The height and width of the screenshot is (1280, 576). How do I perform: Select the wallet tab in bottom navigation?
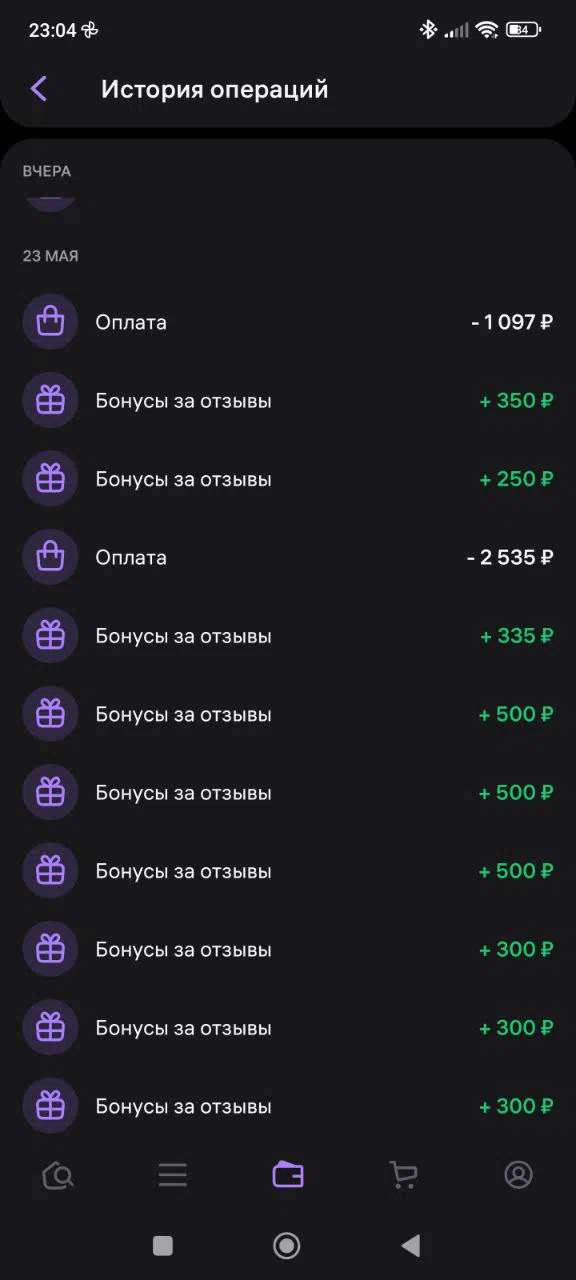[288, 1175]
